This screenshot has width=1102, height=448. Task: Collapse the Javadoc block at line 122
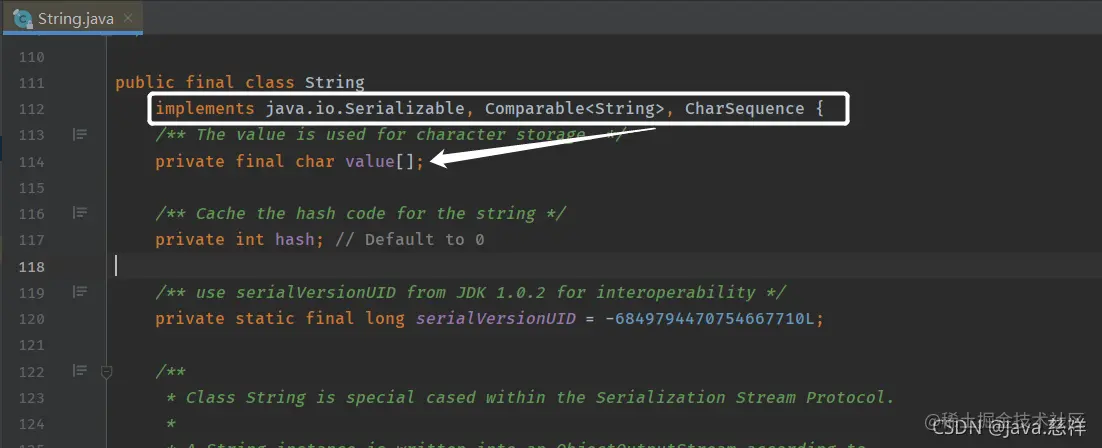[107, 372]
